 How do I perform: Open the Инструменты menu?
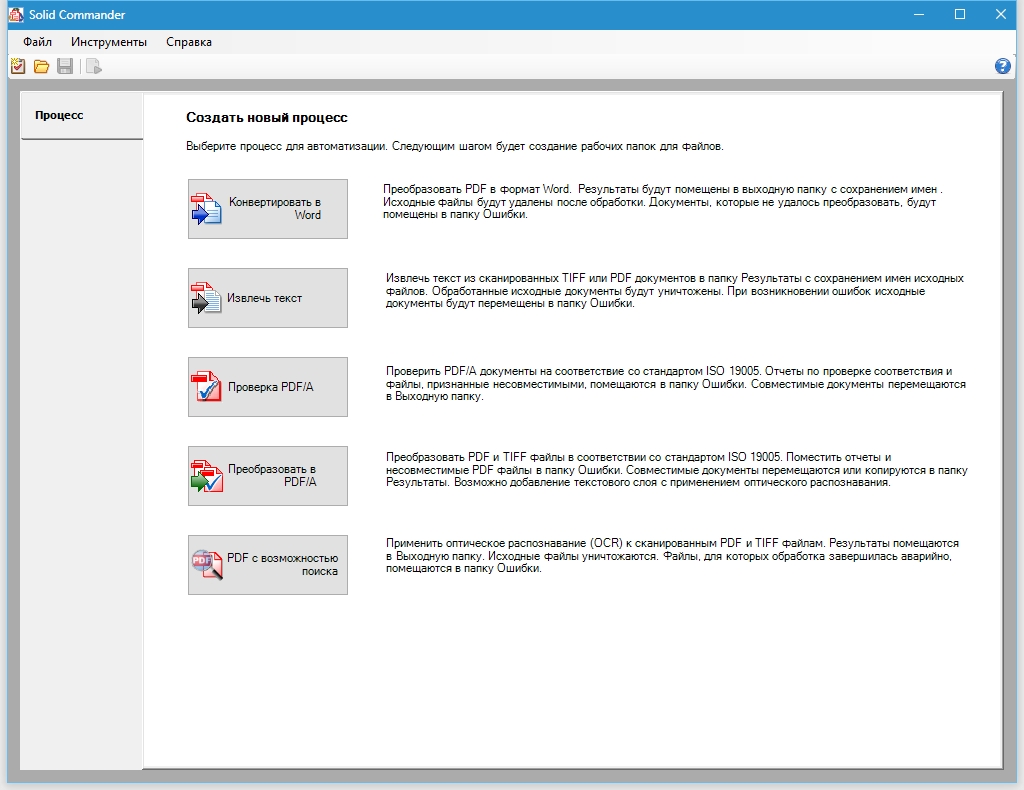pos(109,42)
